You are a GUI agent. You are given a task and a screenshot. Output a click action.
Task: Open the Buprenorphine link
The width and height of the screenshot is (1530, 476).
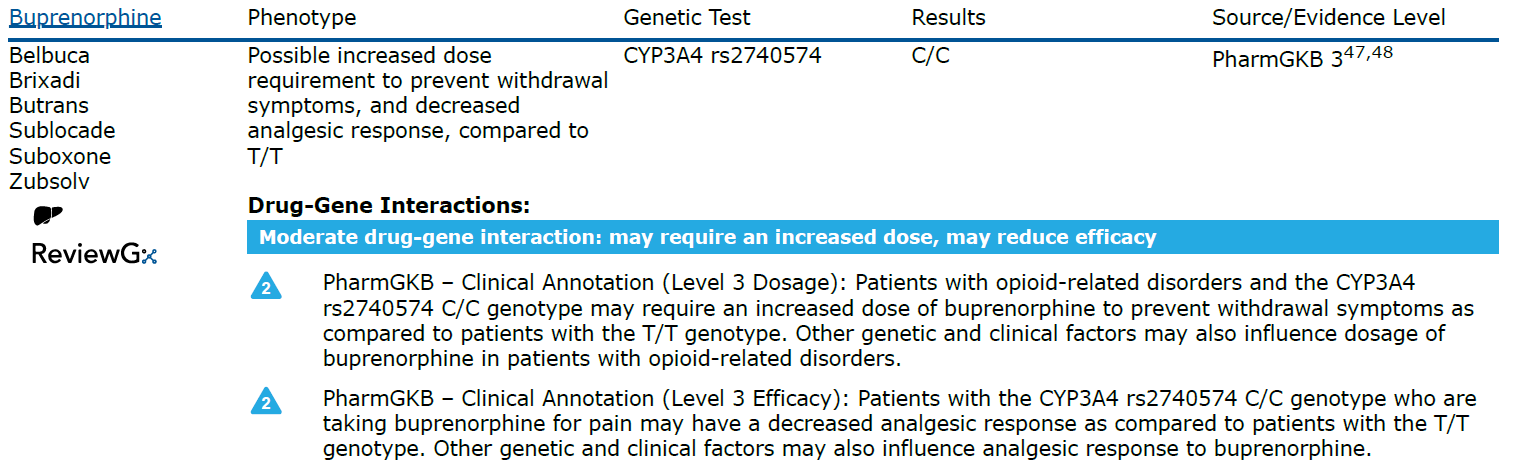tap(85, 18)
